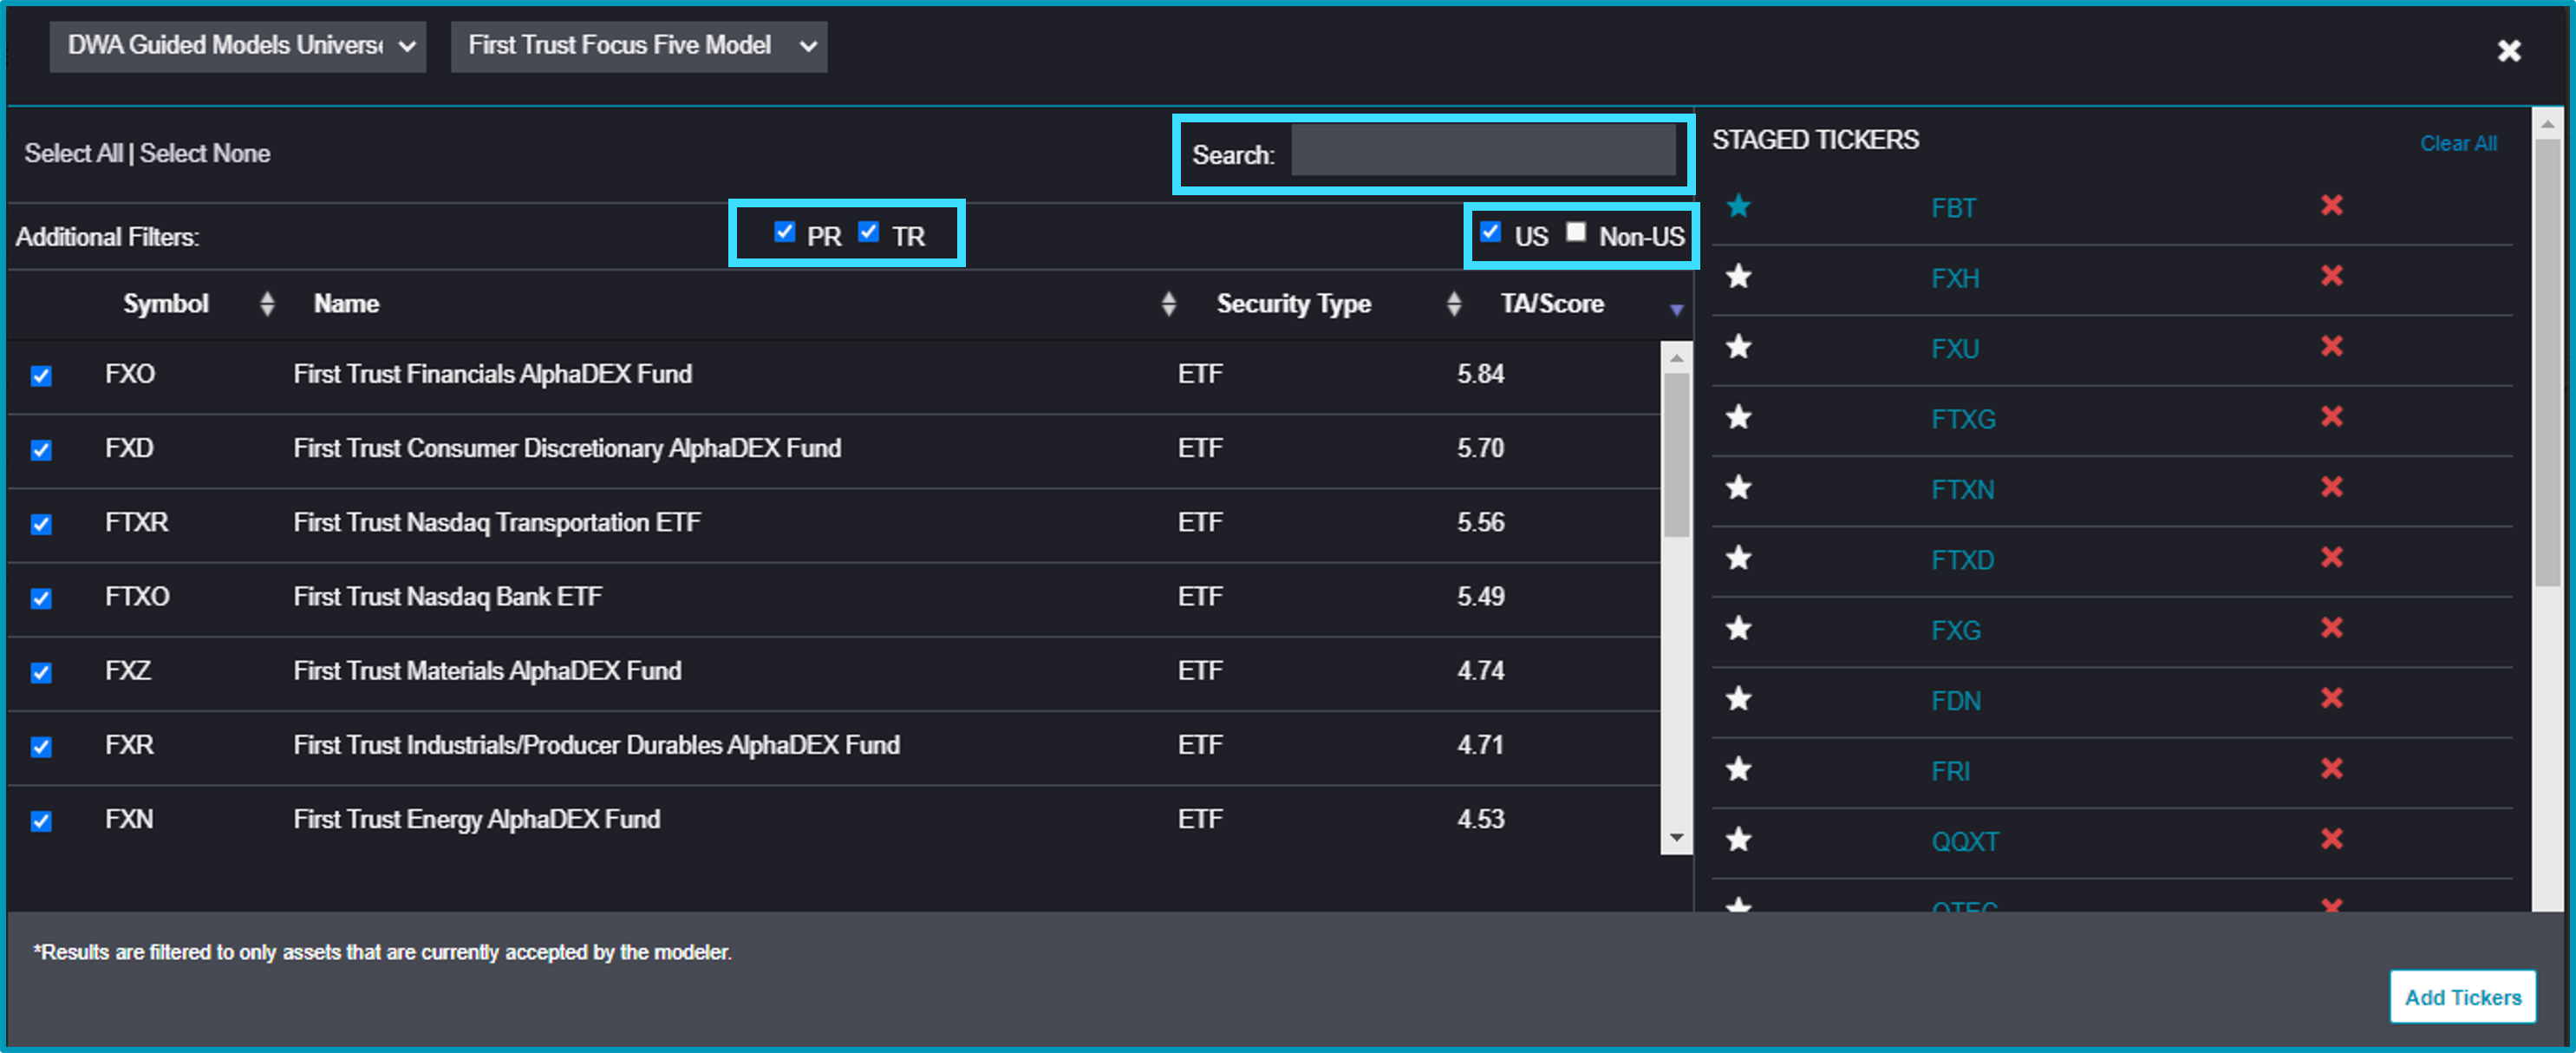Remove FXG from staged tickers
Viewport: 2576px width, 1053px height.
pyautogui.click(x=2332, y=628)
